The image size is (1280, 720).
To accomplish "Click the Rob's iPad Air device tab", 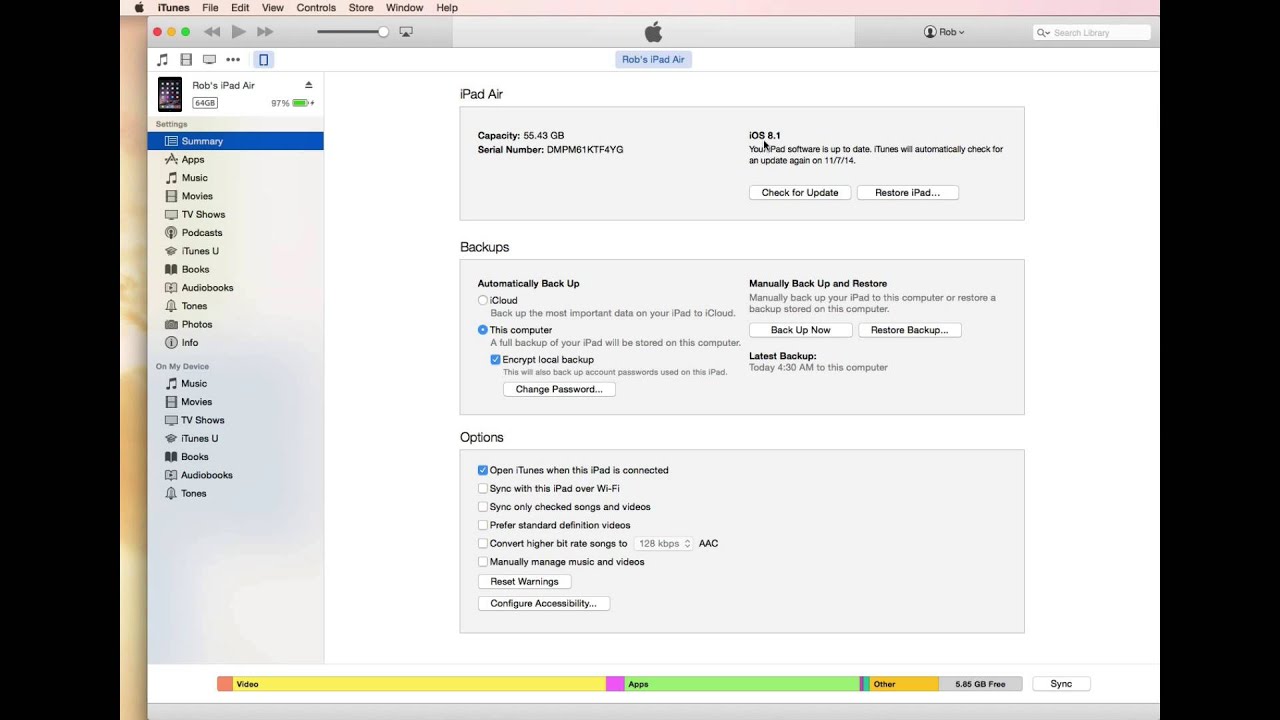I will pyautogui.click(x=653, y=60).
